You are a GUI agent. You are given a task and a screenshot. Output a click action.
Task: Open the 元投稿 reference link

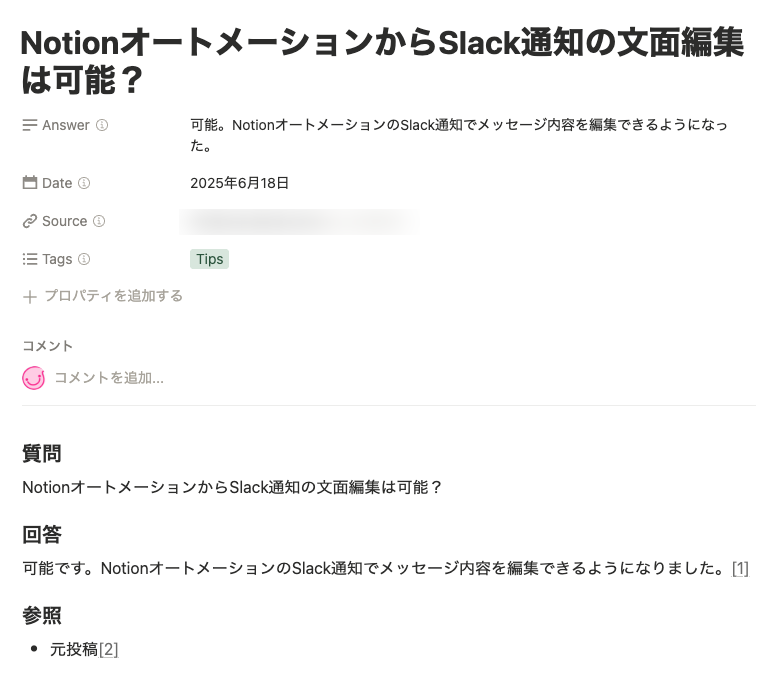tap(74, 649)
